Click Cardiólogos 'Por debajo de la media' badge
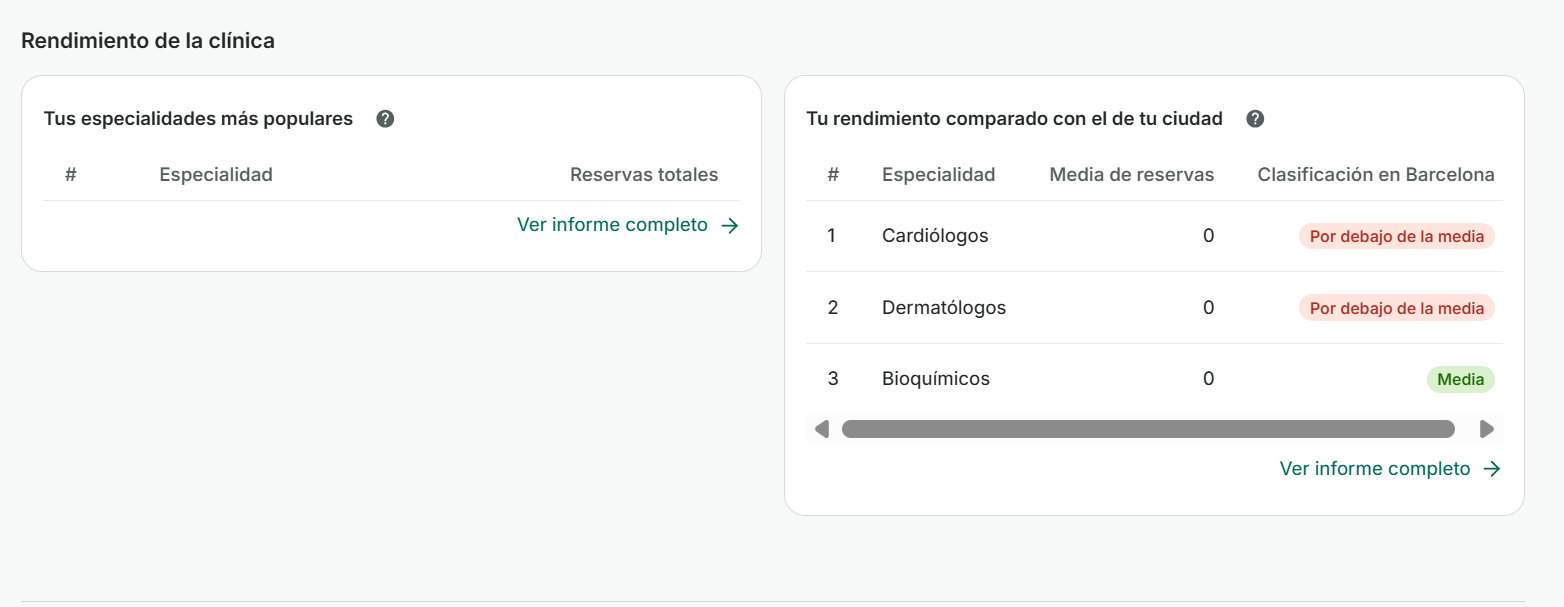Image resolution: width=1564 pixels, height=607 pixels. (x=1396, y=237)
